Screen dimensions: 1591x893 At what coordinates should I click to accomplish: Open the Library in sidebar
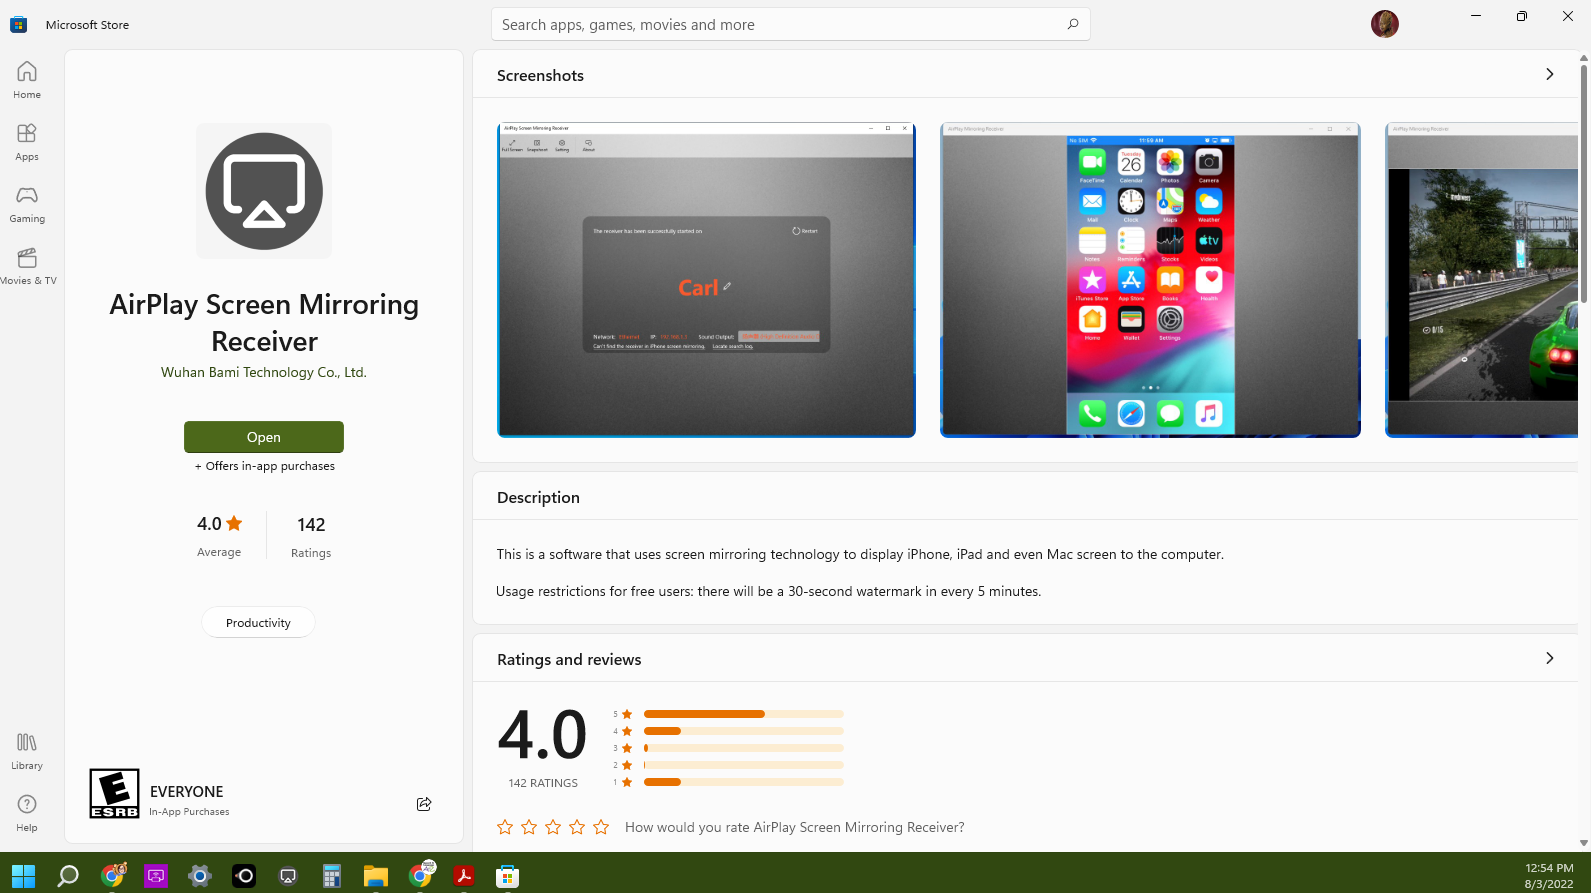pyautogui.click(x=27, y=751)
